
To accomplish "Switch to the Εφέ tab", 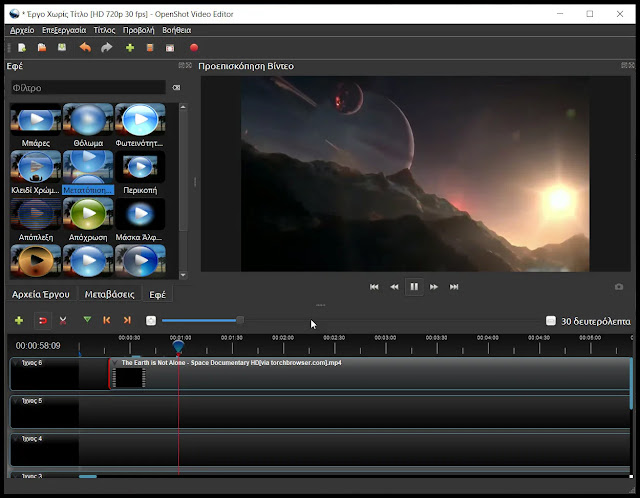I will coord(157,294).
